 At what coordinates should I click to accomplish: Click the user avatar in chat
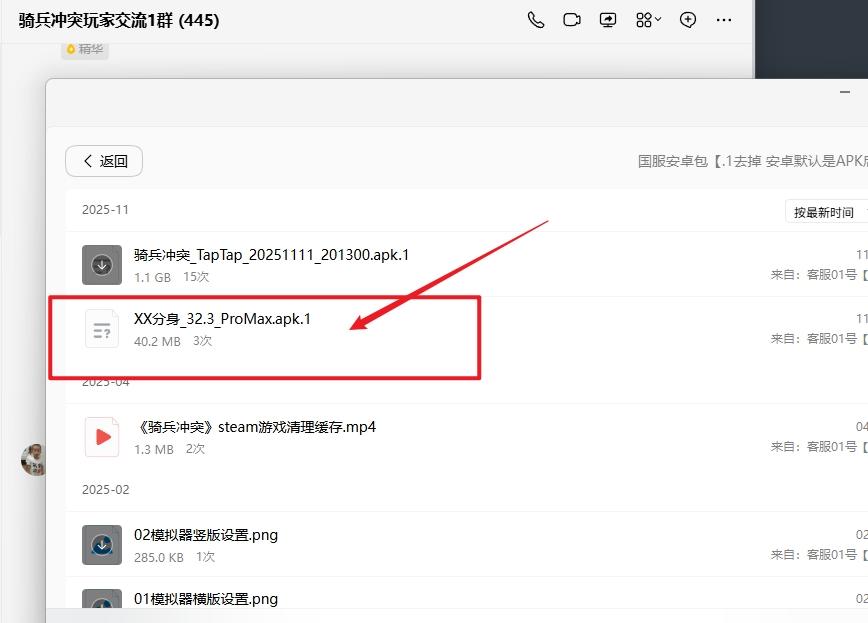(x=34, y=459)
